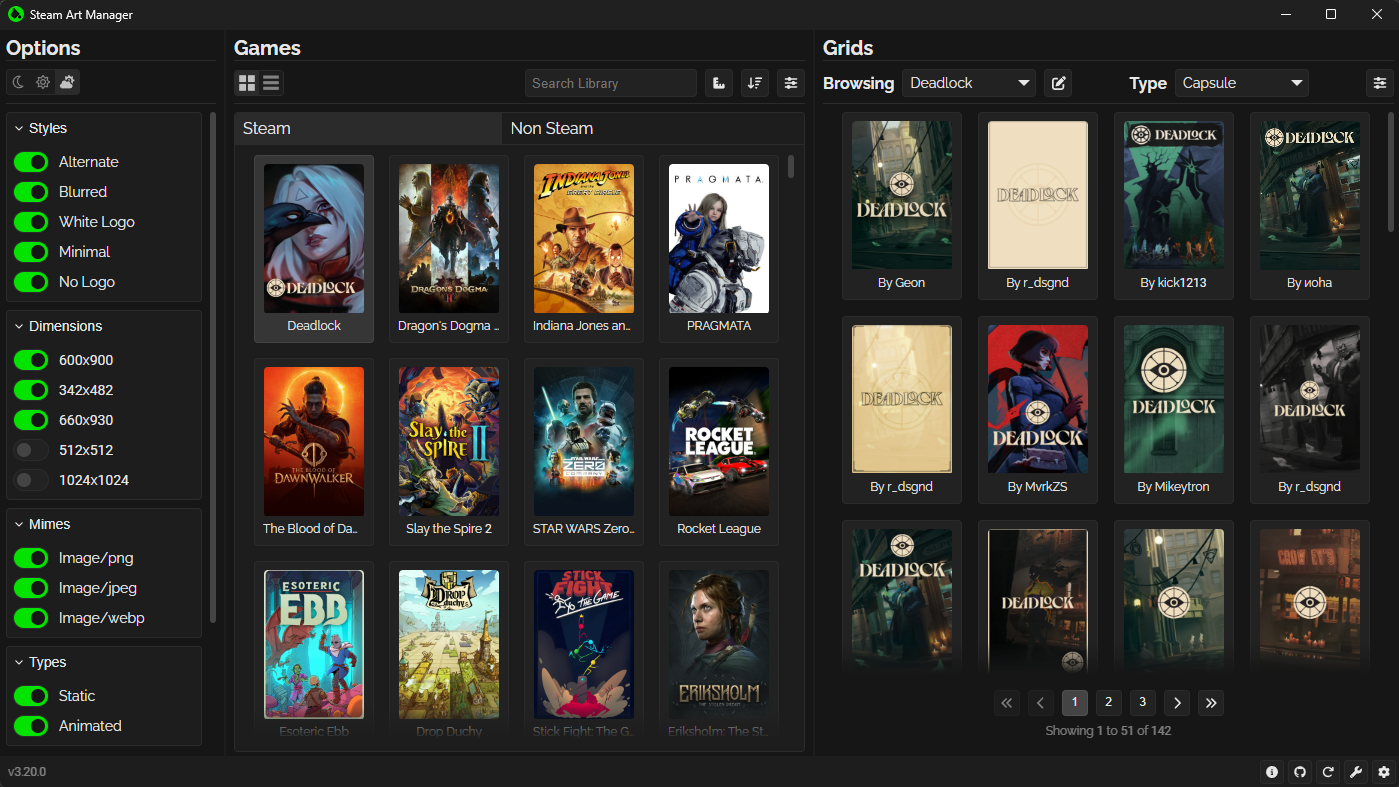1399x787 pixels.
Task: Click the manual game edit icon beside Browsing
Action: click(x=1058, y=83)
